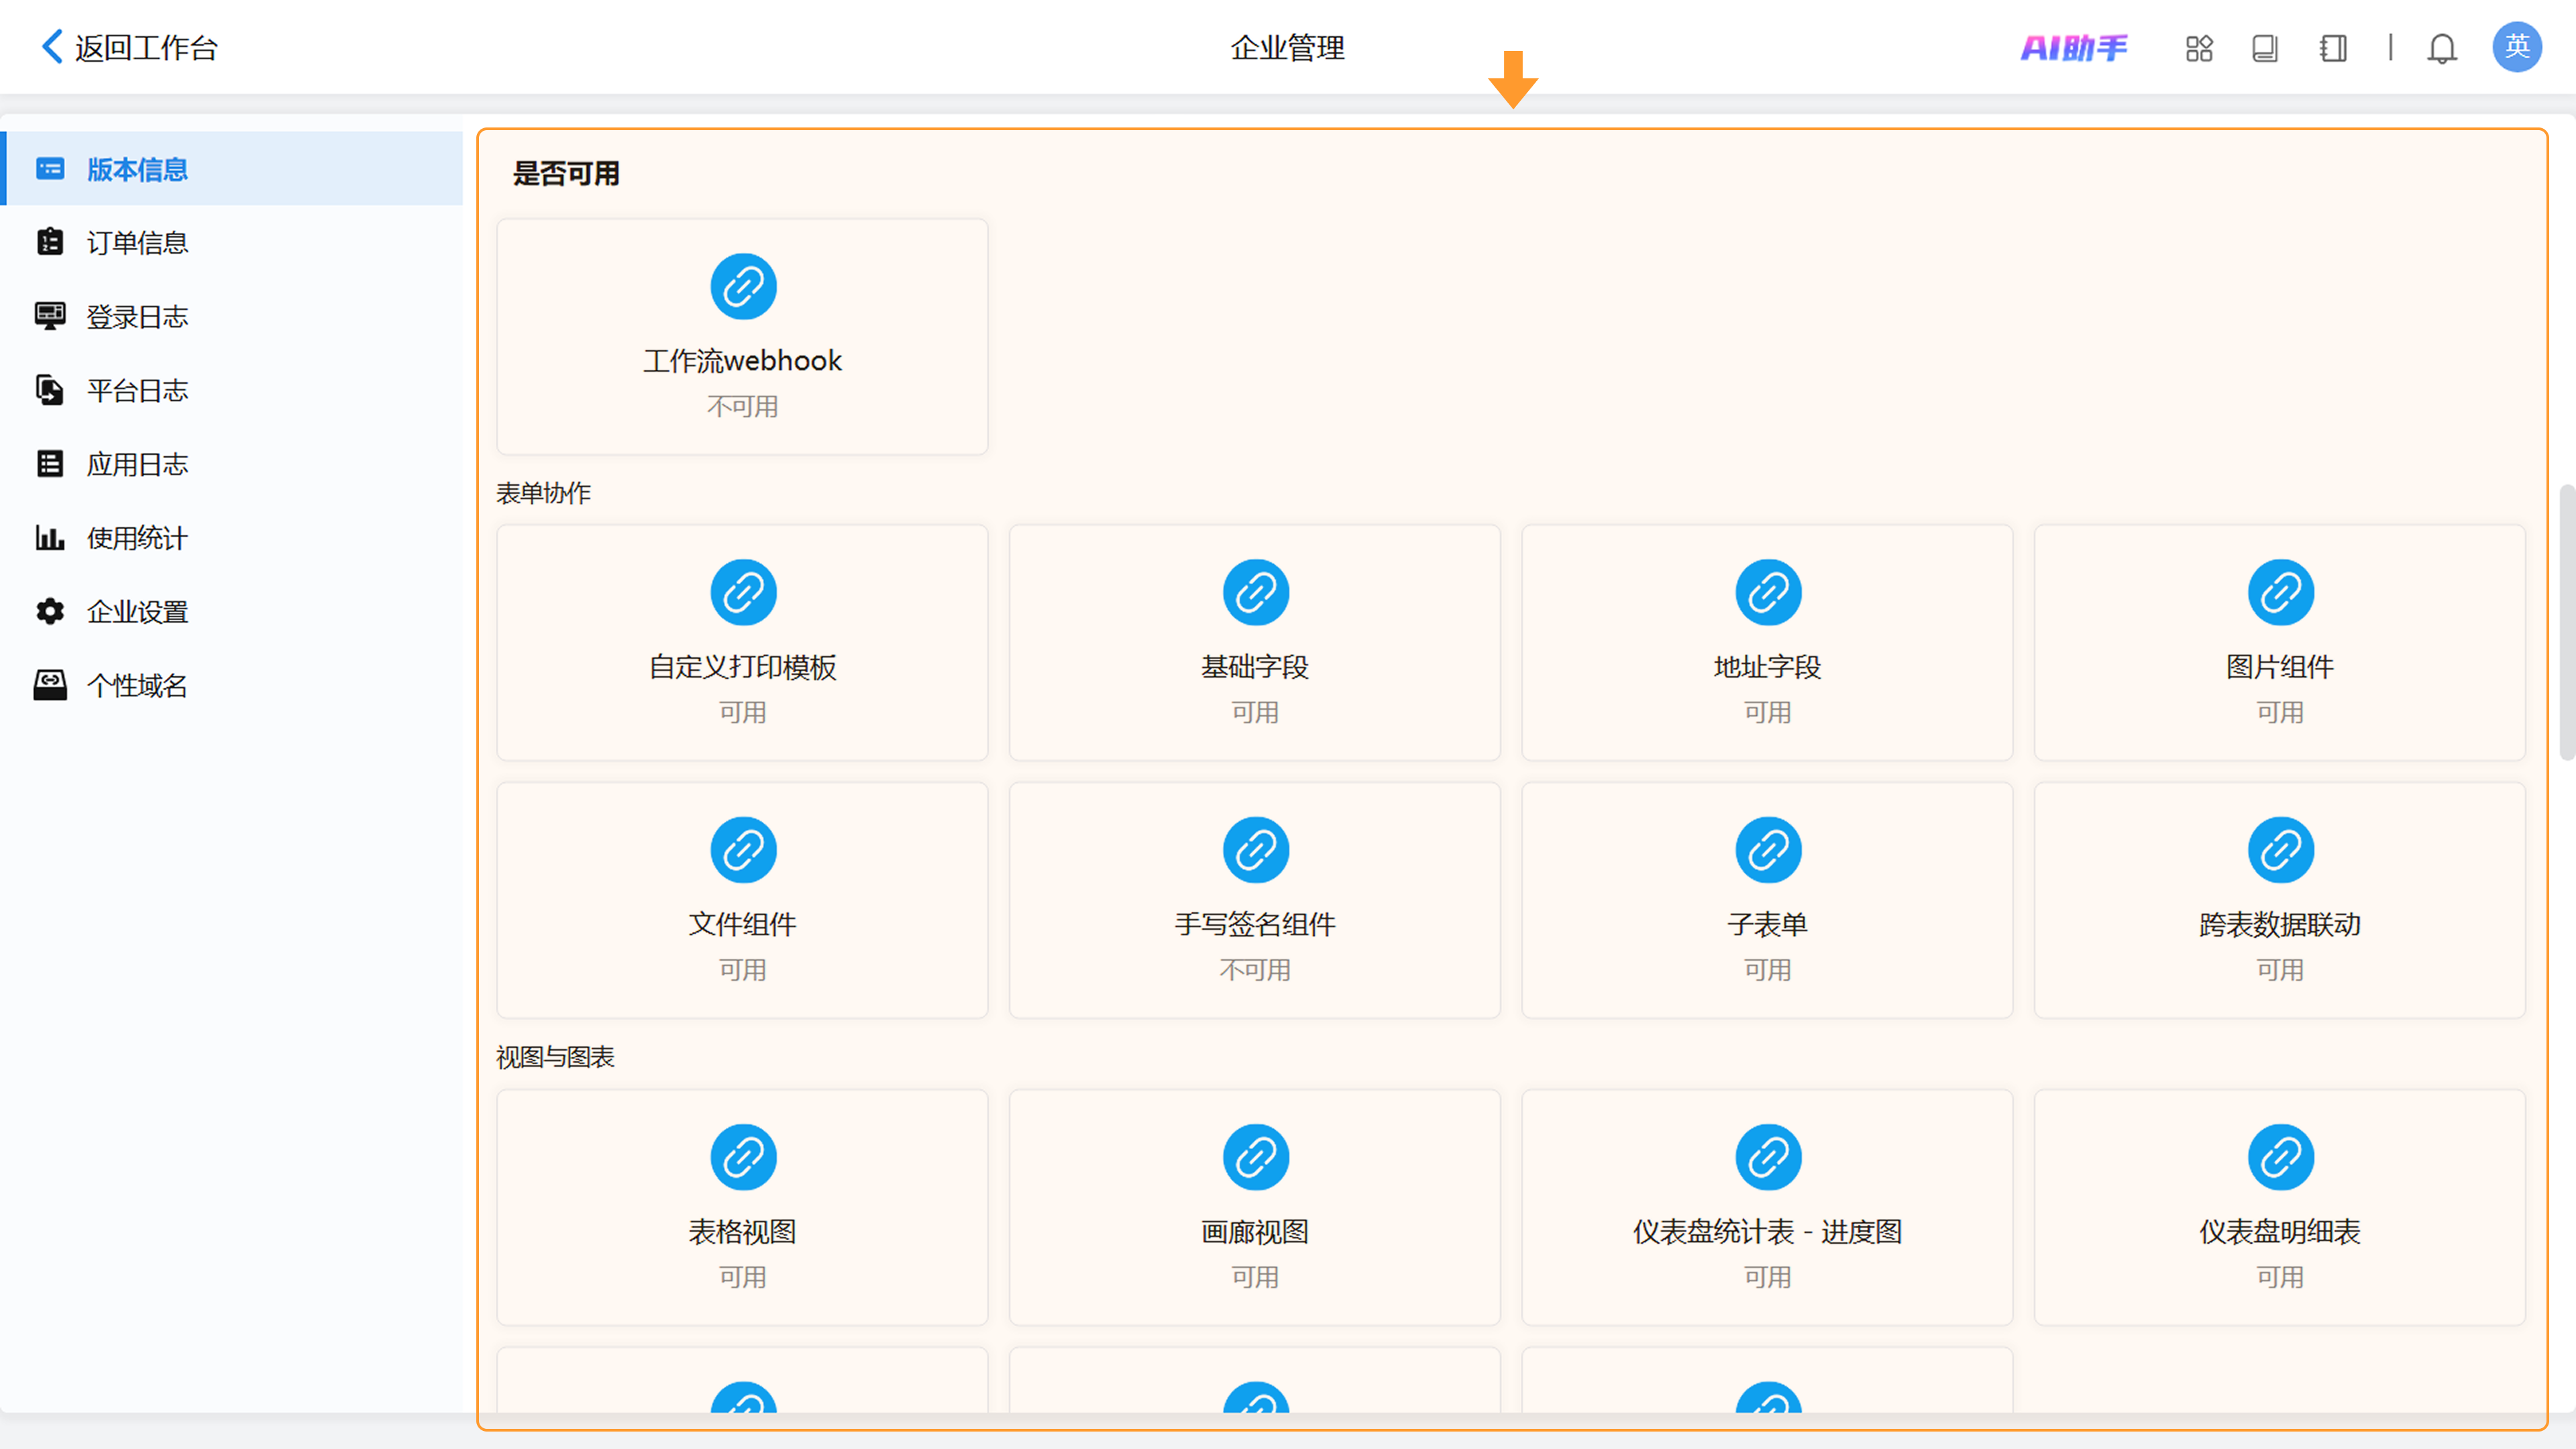Click the 表格视图 label text
2576x1449 pixels.
point(742,1232)
